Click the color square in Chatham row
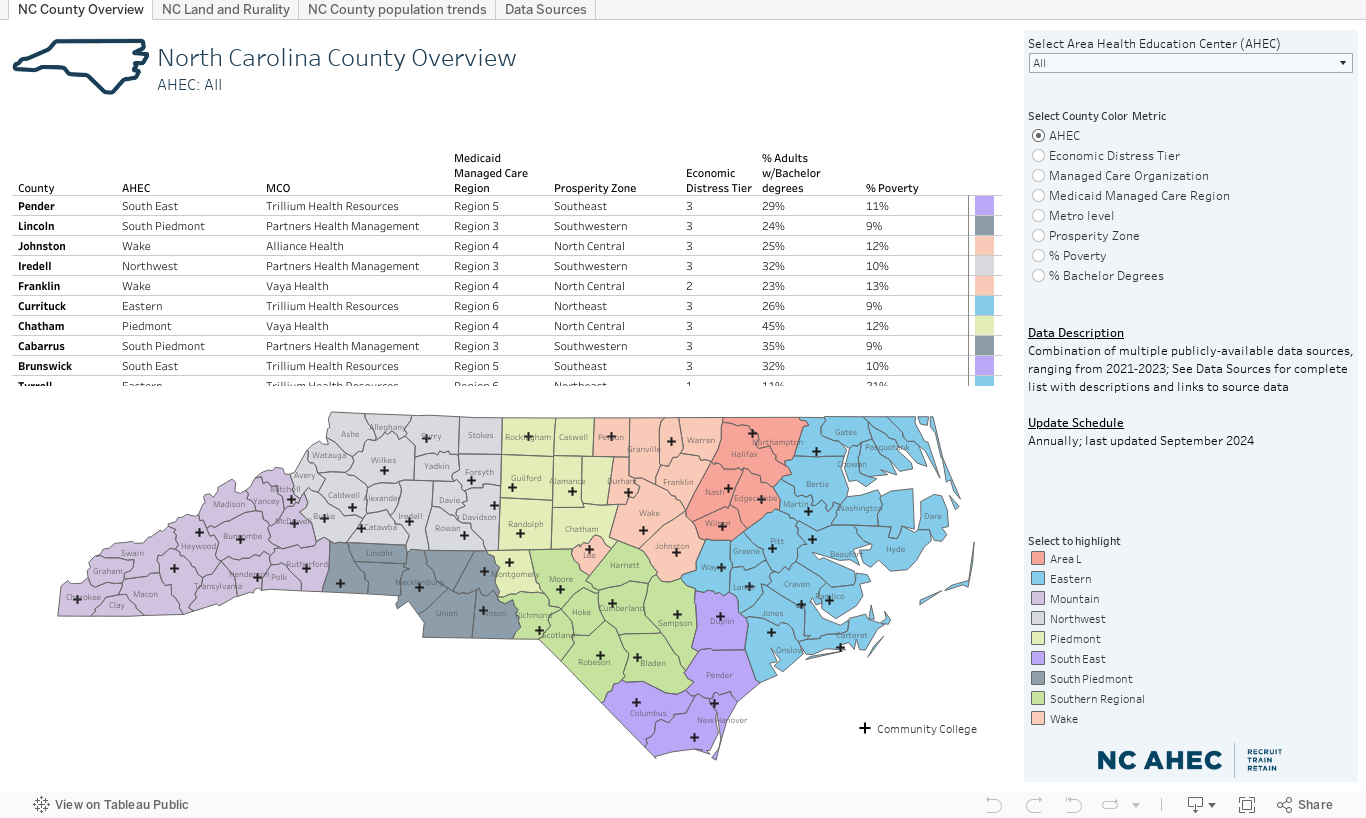 tap(984, 326)
